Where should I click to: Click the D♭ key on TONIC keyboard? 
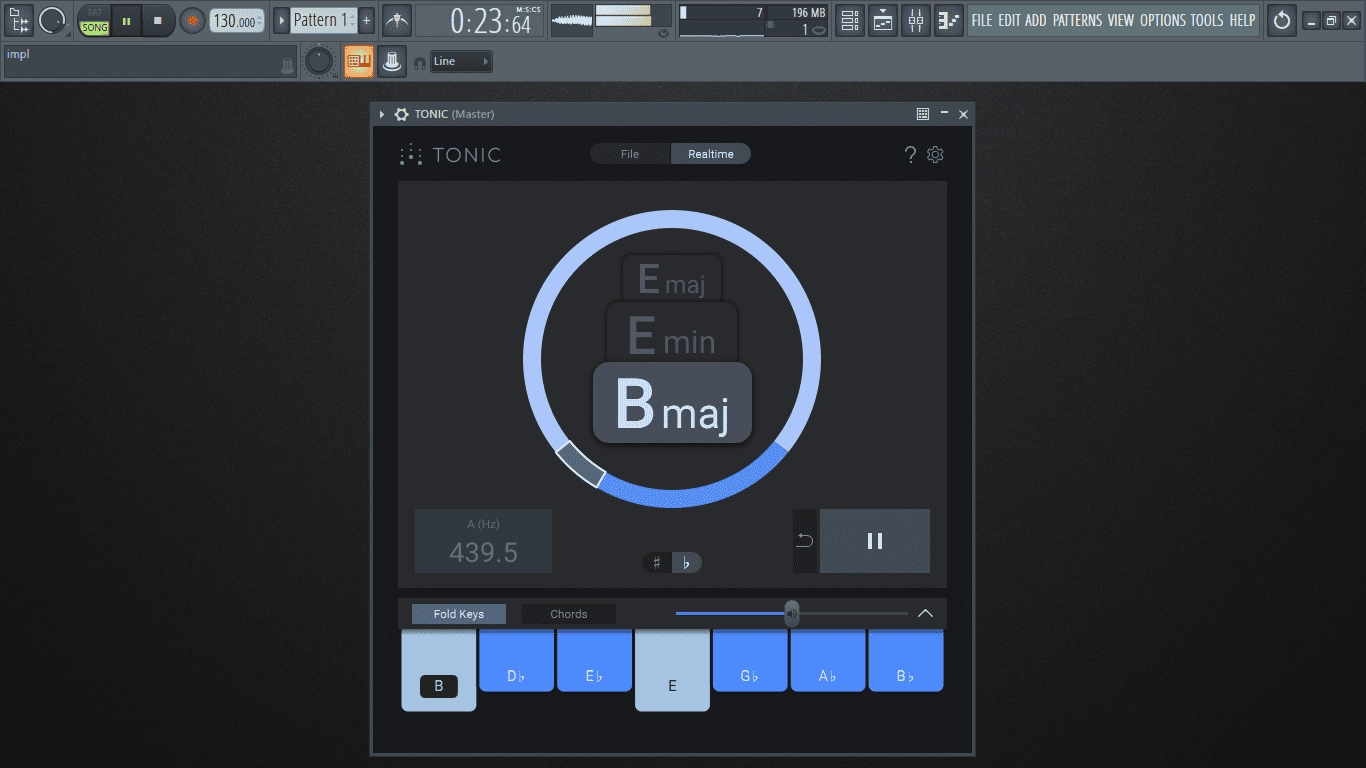(x=516, y=660)
